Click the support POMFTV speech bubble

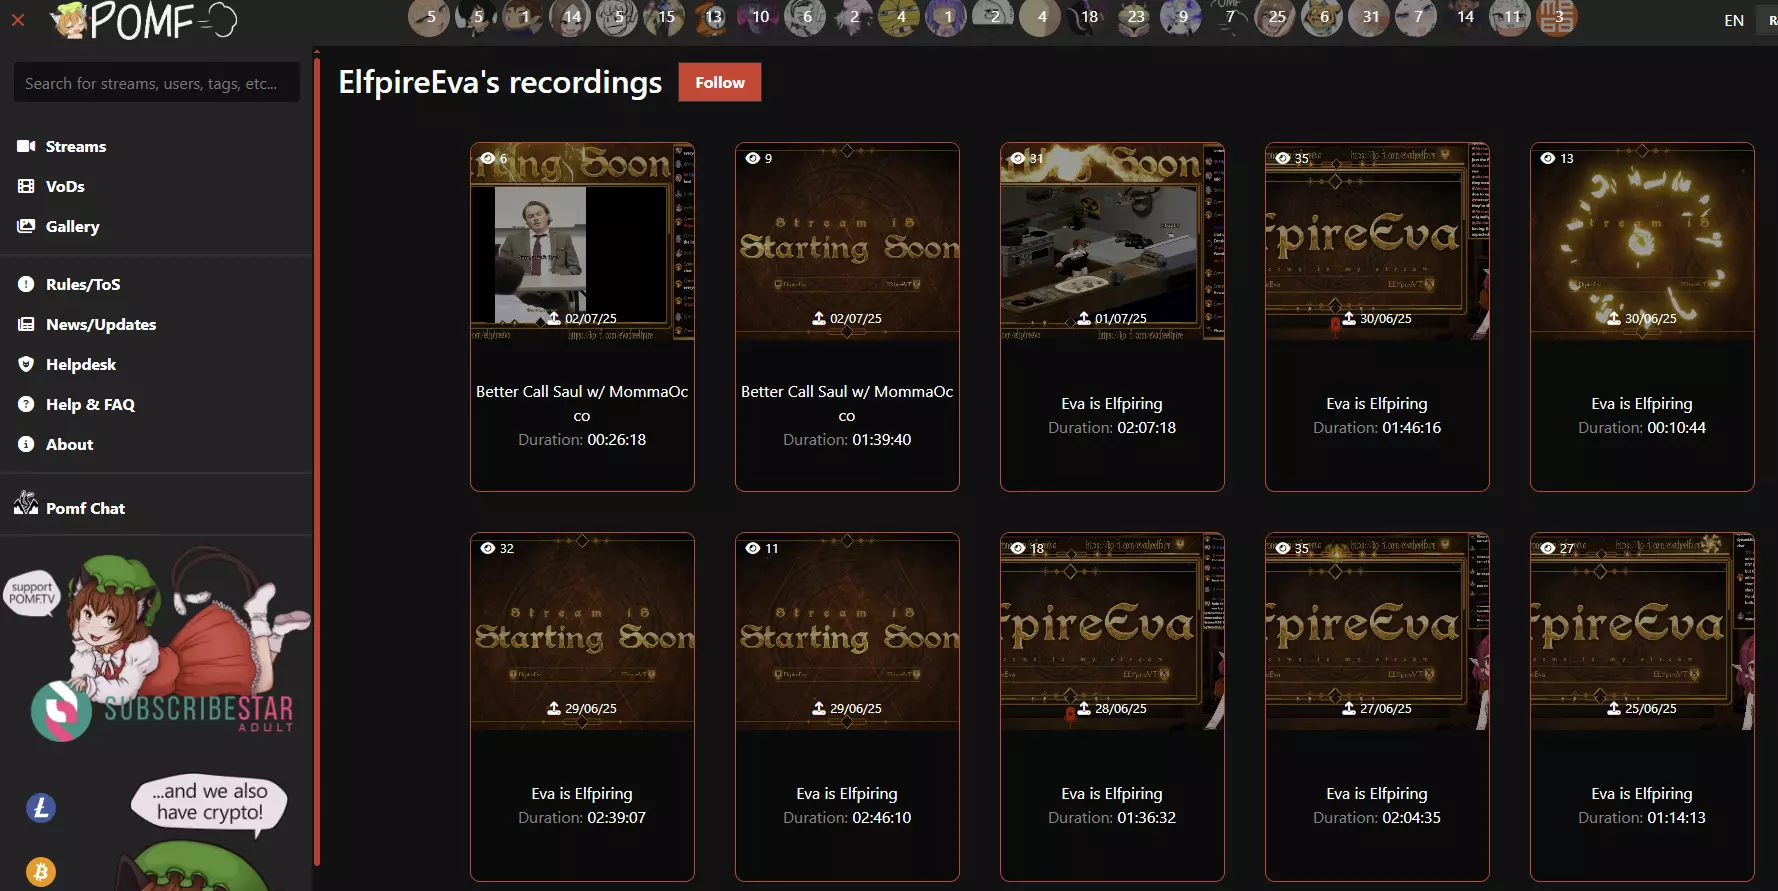tap(31, 594)
